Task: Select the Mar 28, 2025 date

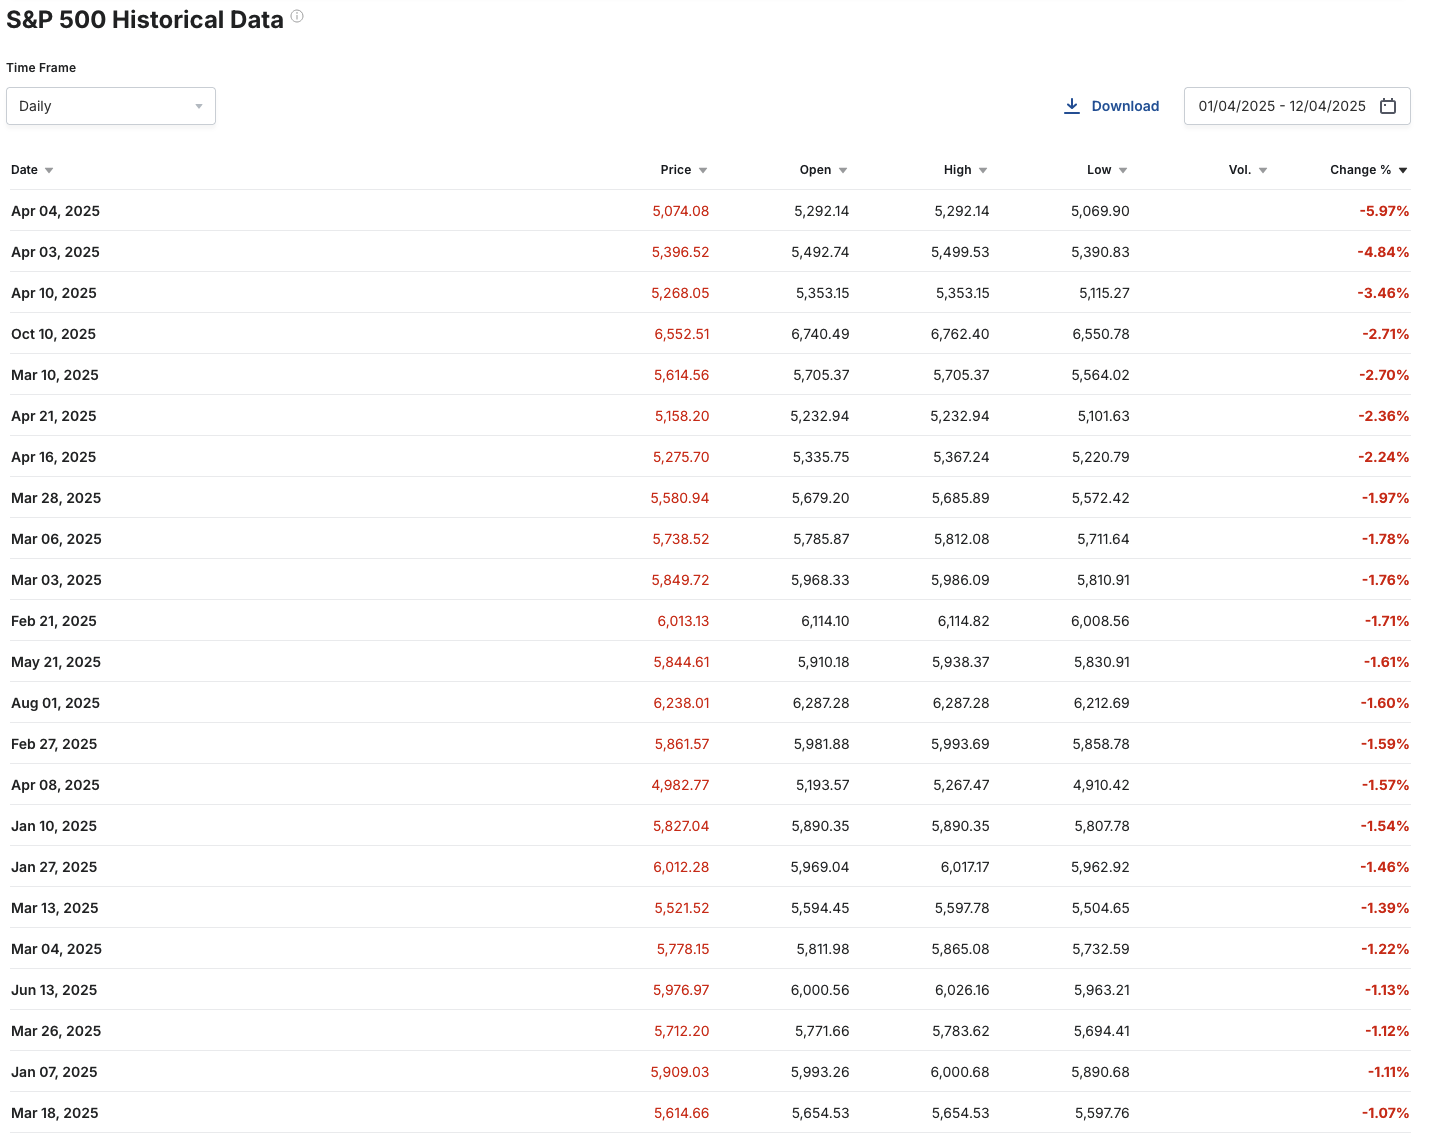Action: [56, 498]
